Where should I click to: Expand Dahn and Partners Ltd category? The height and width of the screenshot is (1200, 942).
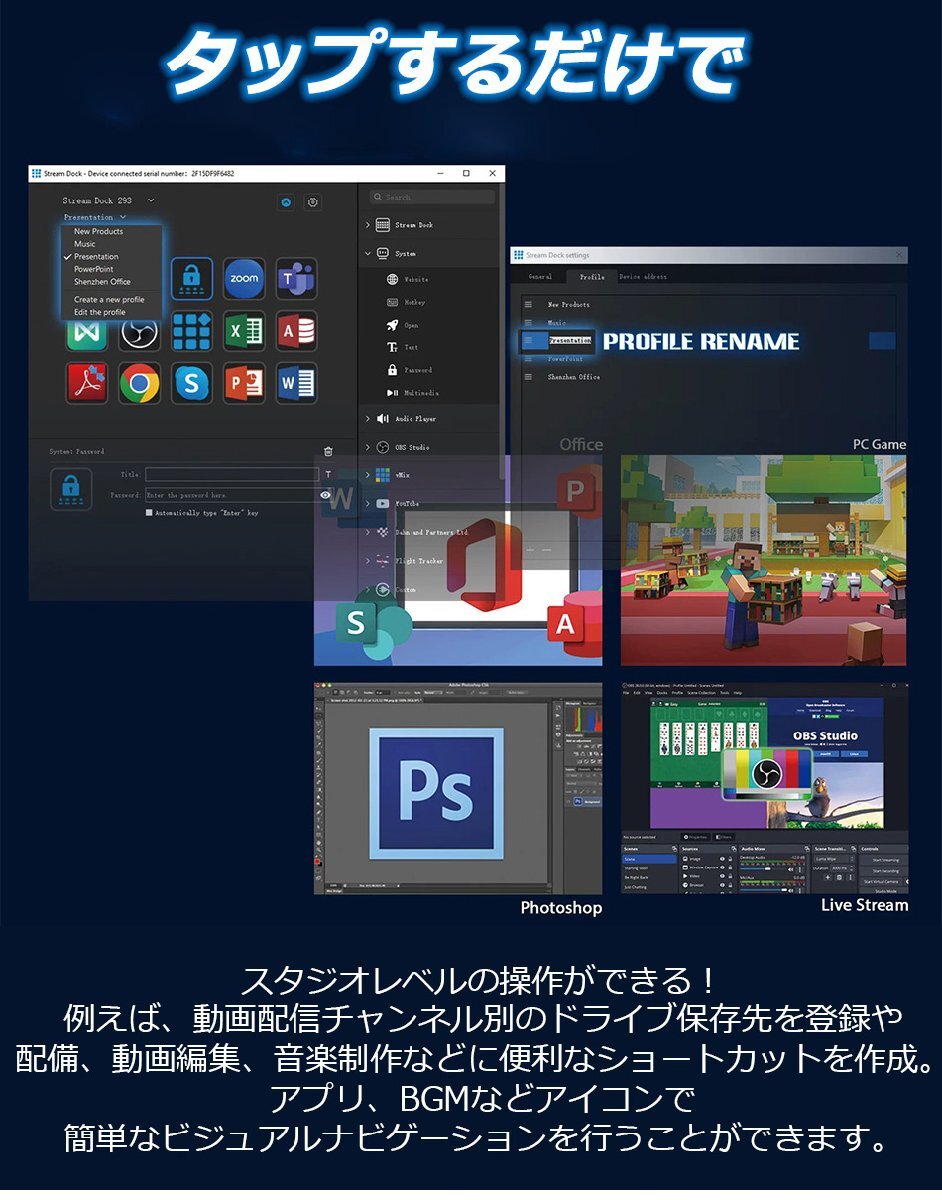(x=368, y=533)
